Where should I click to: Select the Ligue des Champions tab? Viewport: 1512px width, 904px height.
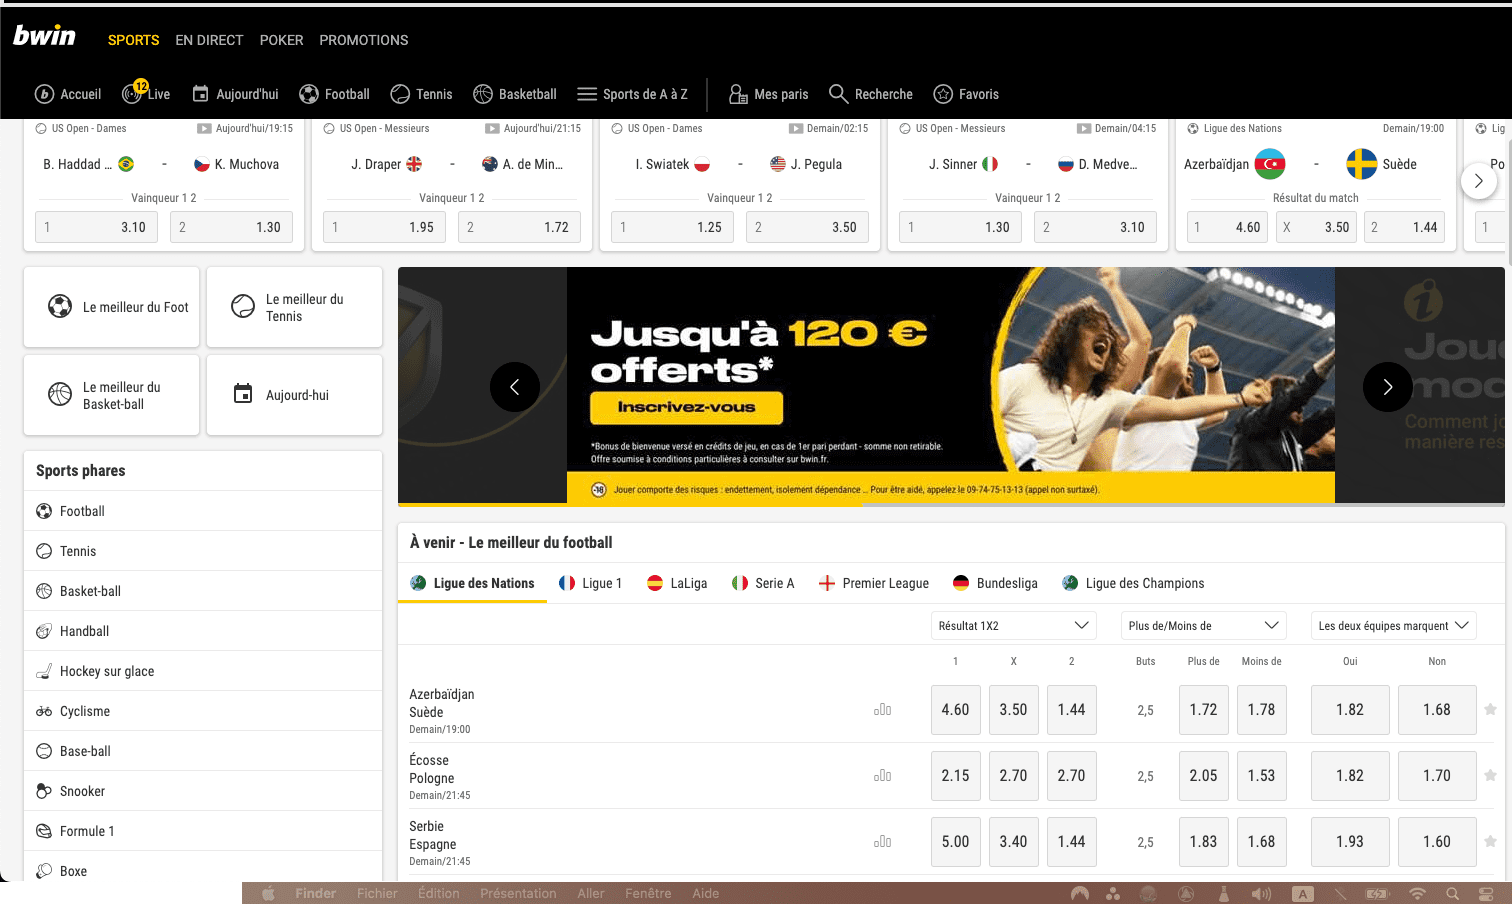click(1133, 583)
